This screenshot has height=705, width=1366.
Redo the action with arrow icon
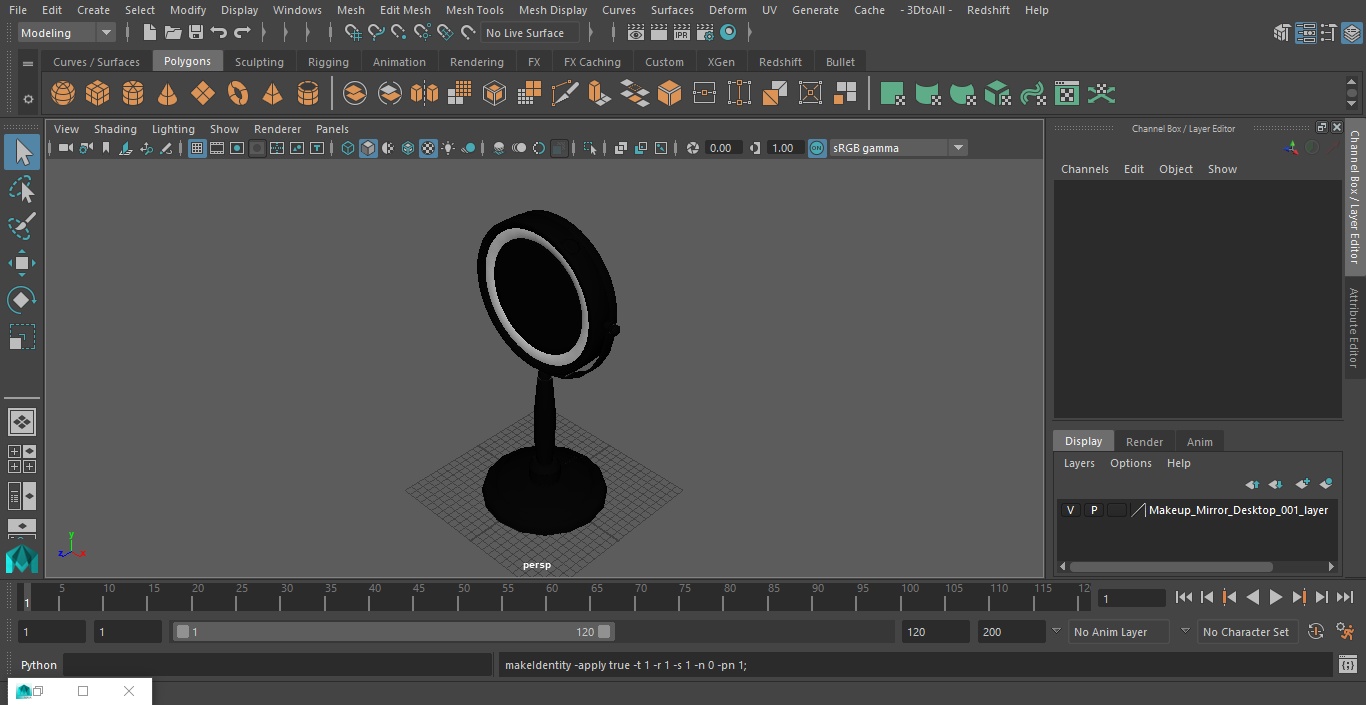[242, 33]
